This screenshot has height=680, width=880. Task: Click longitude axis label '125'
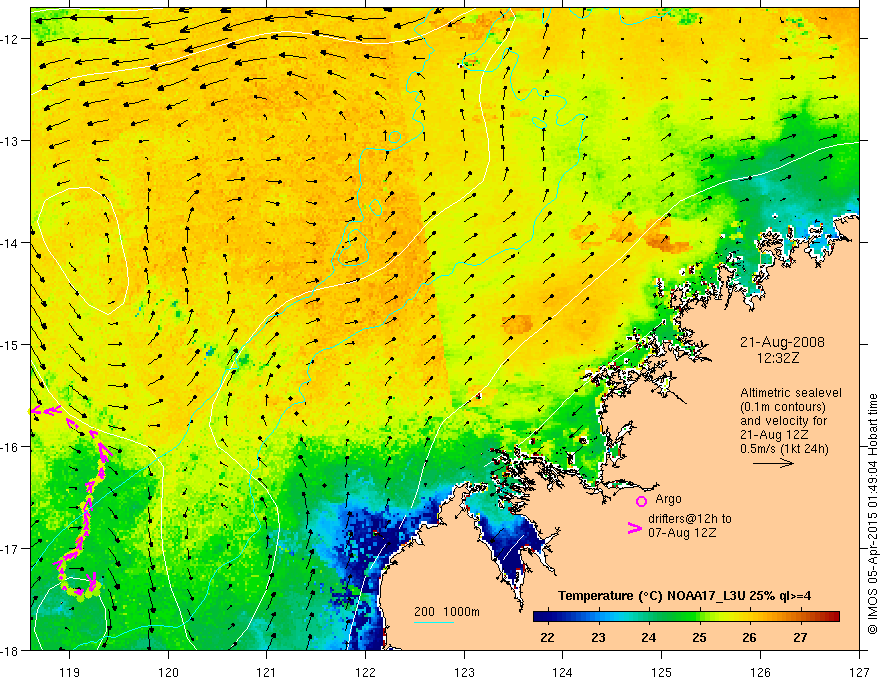(662, 672)
